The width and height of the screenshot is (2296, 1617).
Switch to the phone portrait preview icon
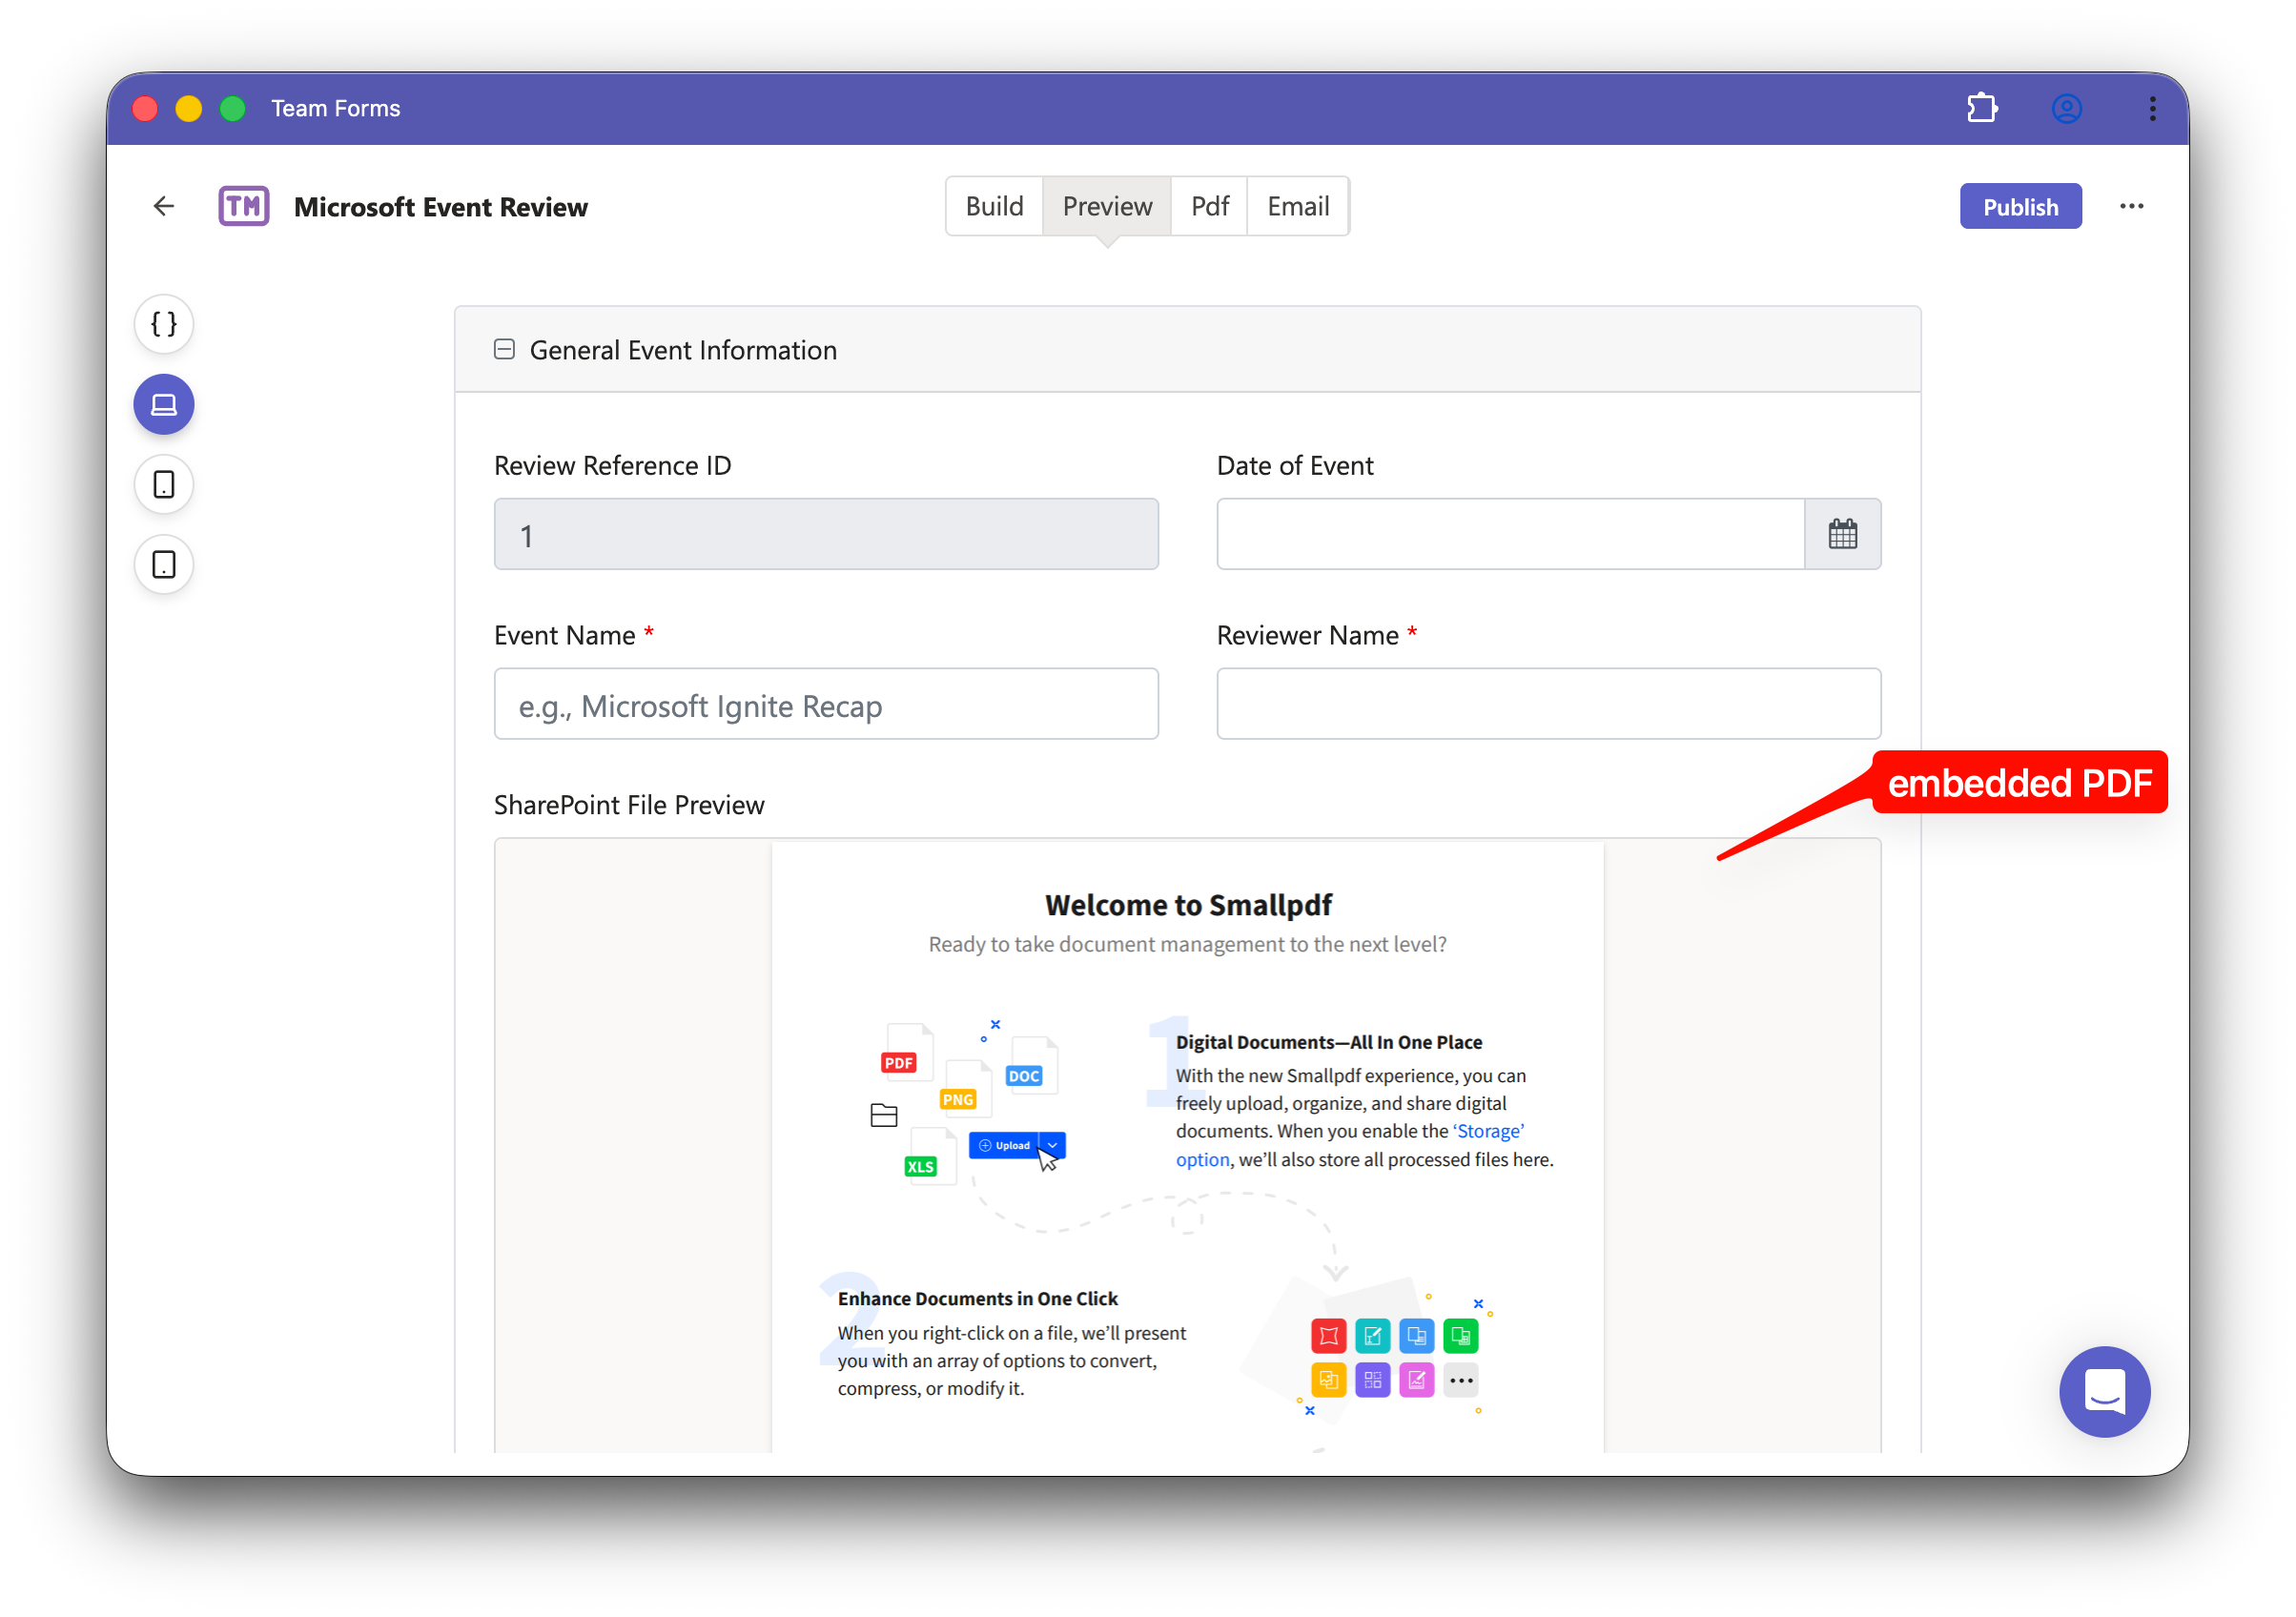(x=164, y=484)
